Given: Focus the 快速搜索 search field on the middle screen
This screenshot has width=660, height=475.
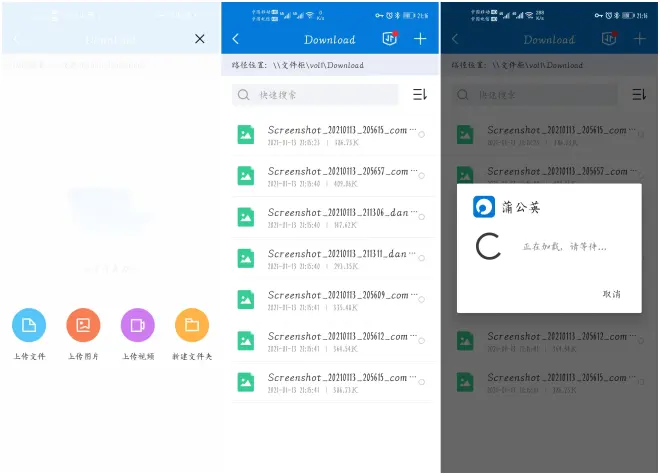Looking at the screenshot, I should (315, 95).
